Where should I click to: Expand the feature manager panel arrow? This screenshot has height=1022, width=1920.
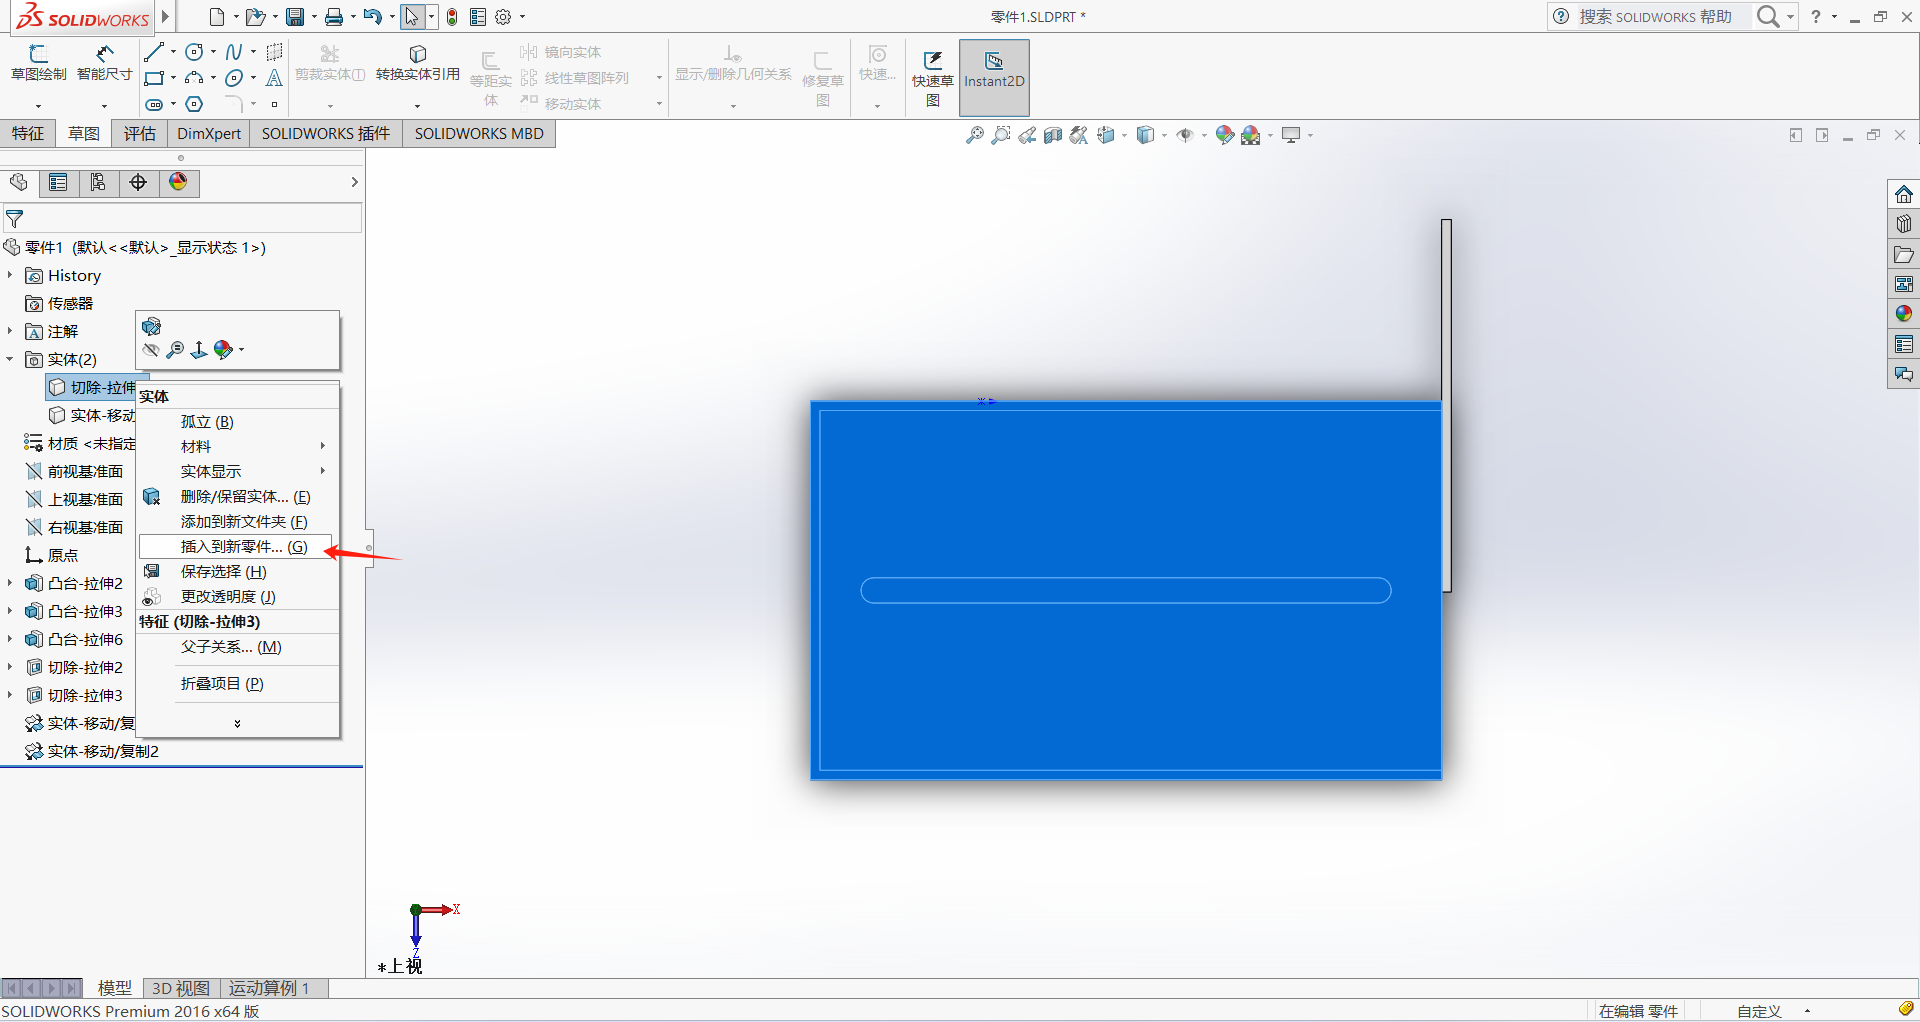pyautogui.click(x=354, y=182)
